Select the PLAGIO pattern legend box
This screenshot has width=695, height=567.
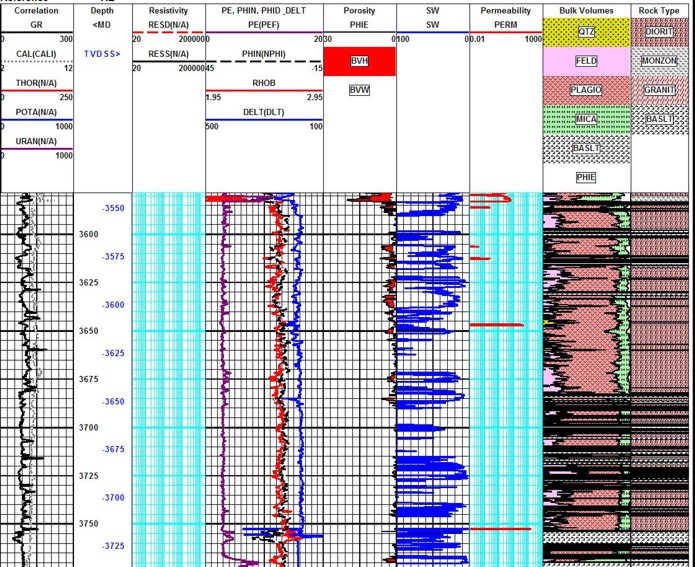click(x=586, y=90)
